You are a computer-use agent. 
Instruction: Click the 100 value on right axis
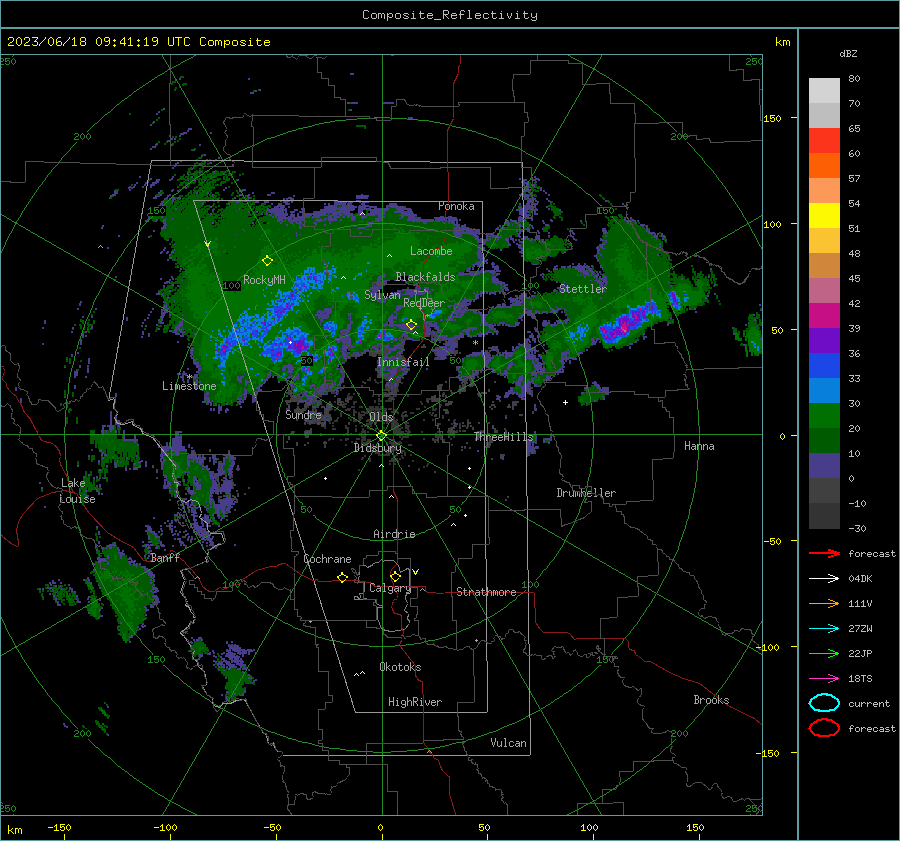pyautogui.click(x=772, y=224)
